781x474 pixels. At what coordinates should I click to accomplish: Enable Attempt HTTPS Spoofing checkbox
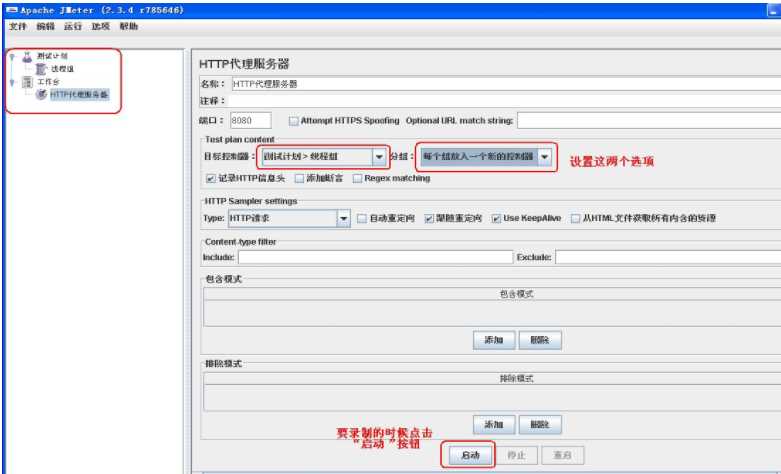pos(293,121)
